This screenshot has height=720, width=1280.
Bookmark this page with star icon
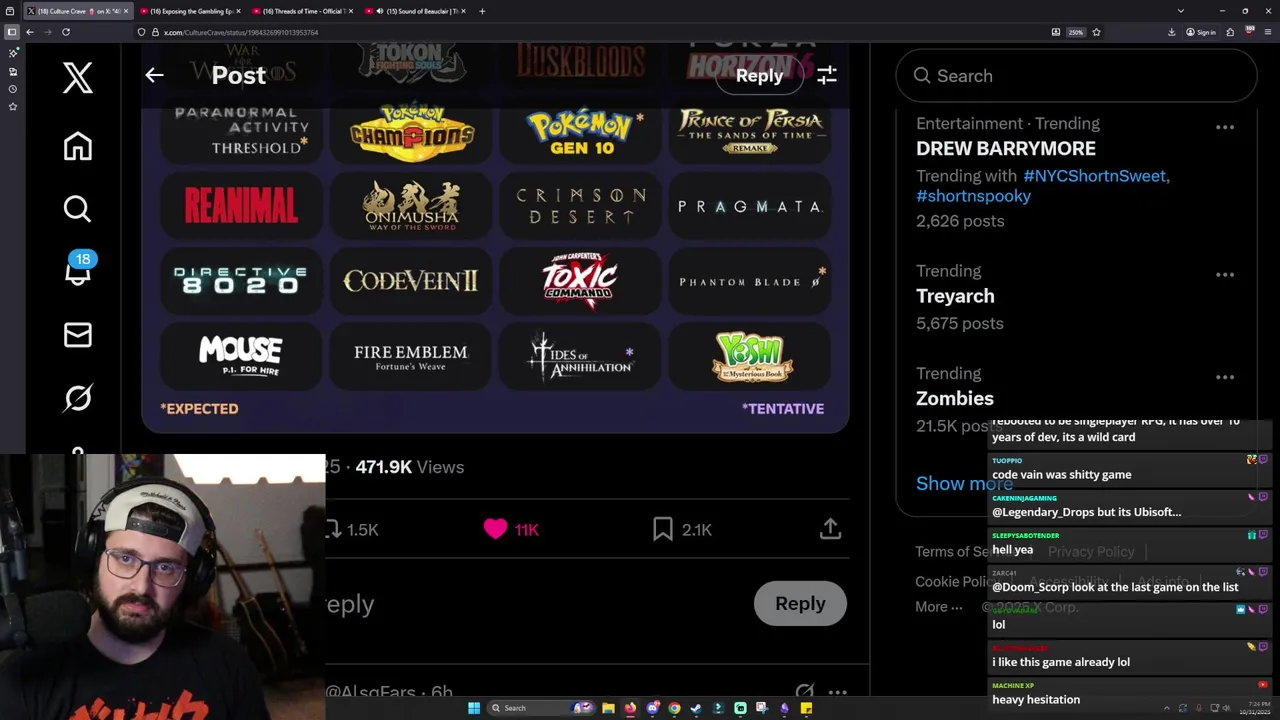tap(1096, 32)
